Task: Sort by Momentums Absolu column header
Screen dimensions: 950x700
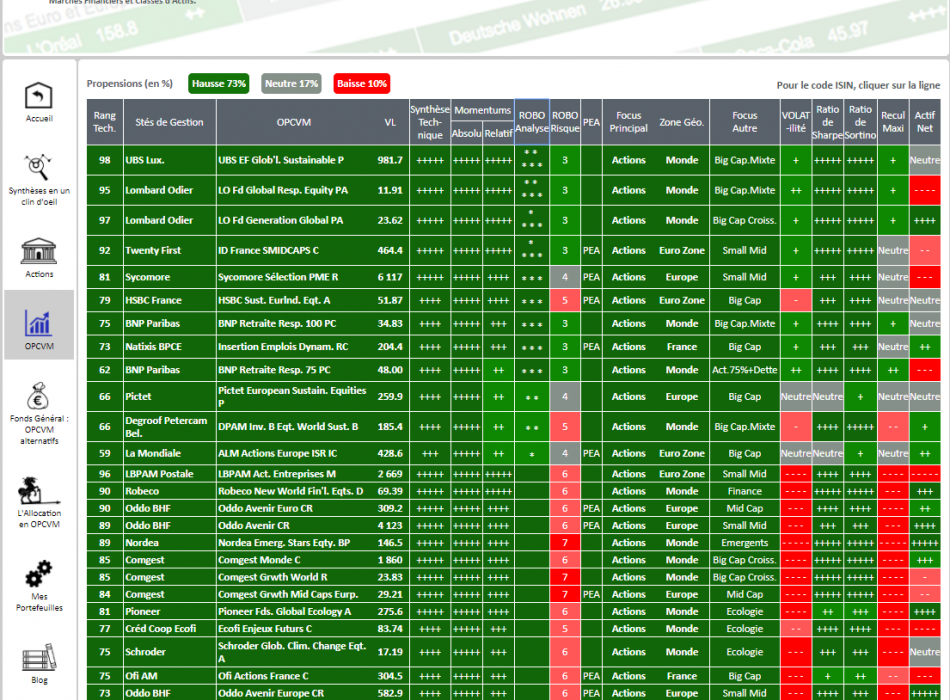Action: pyautogui.click(x=467, y=133)
